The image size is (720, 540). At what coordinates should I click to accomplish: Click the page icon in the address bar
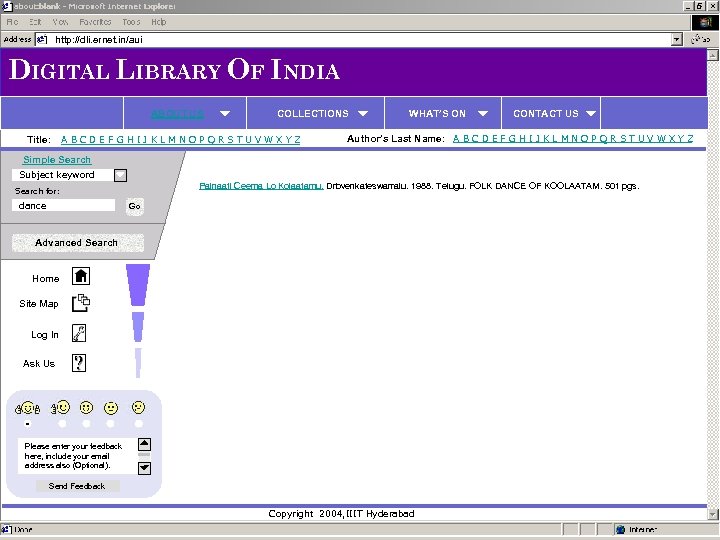[42, 39]
